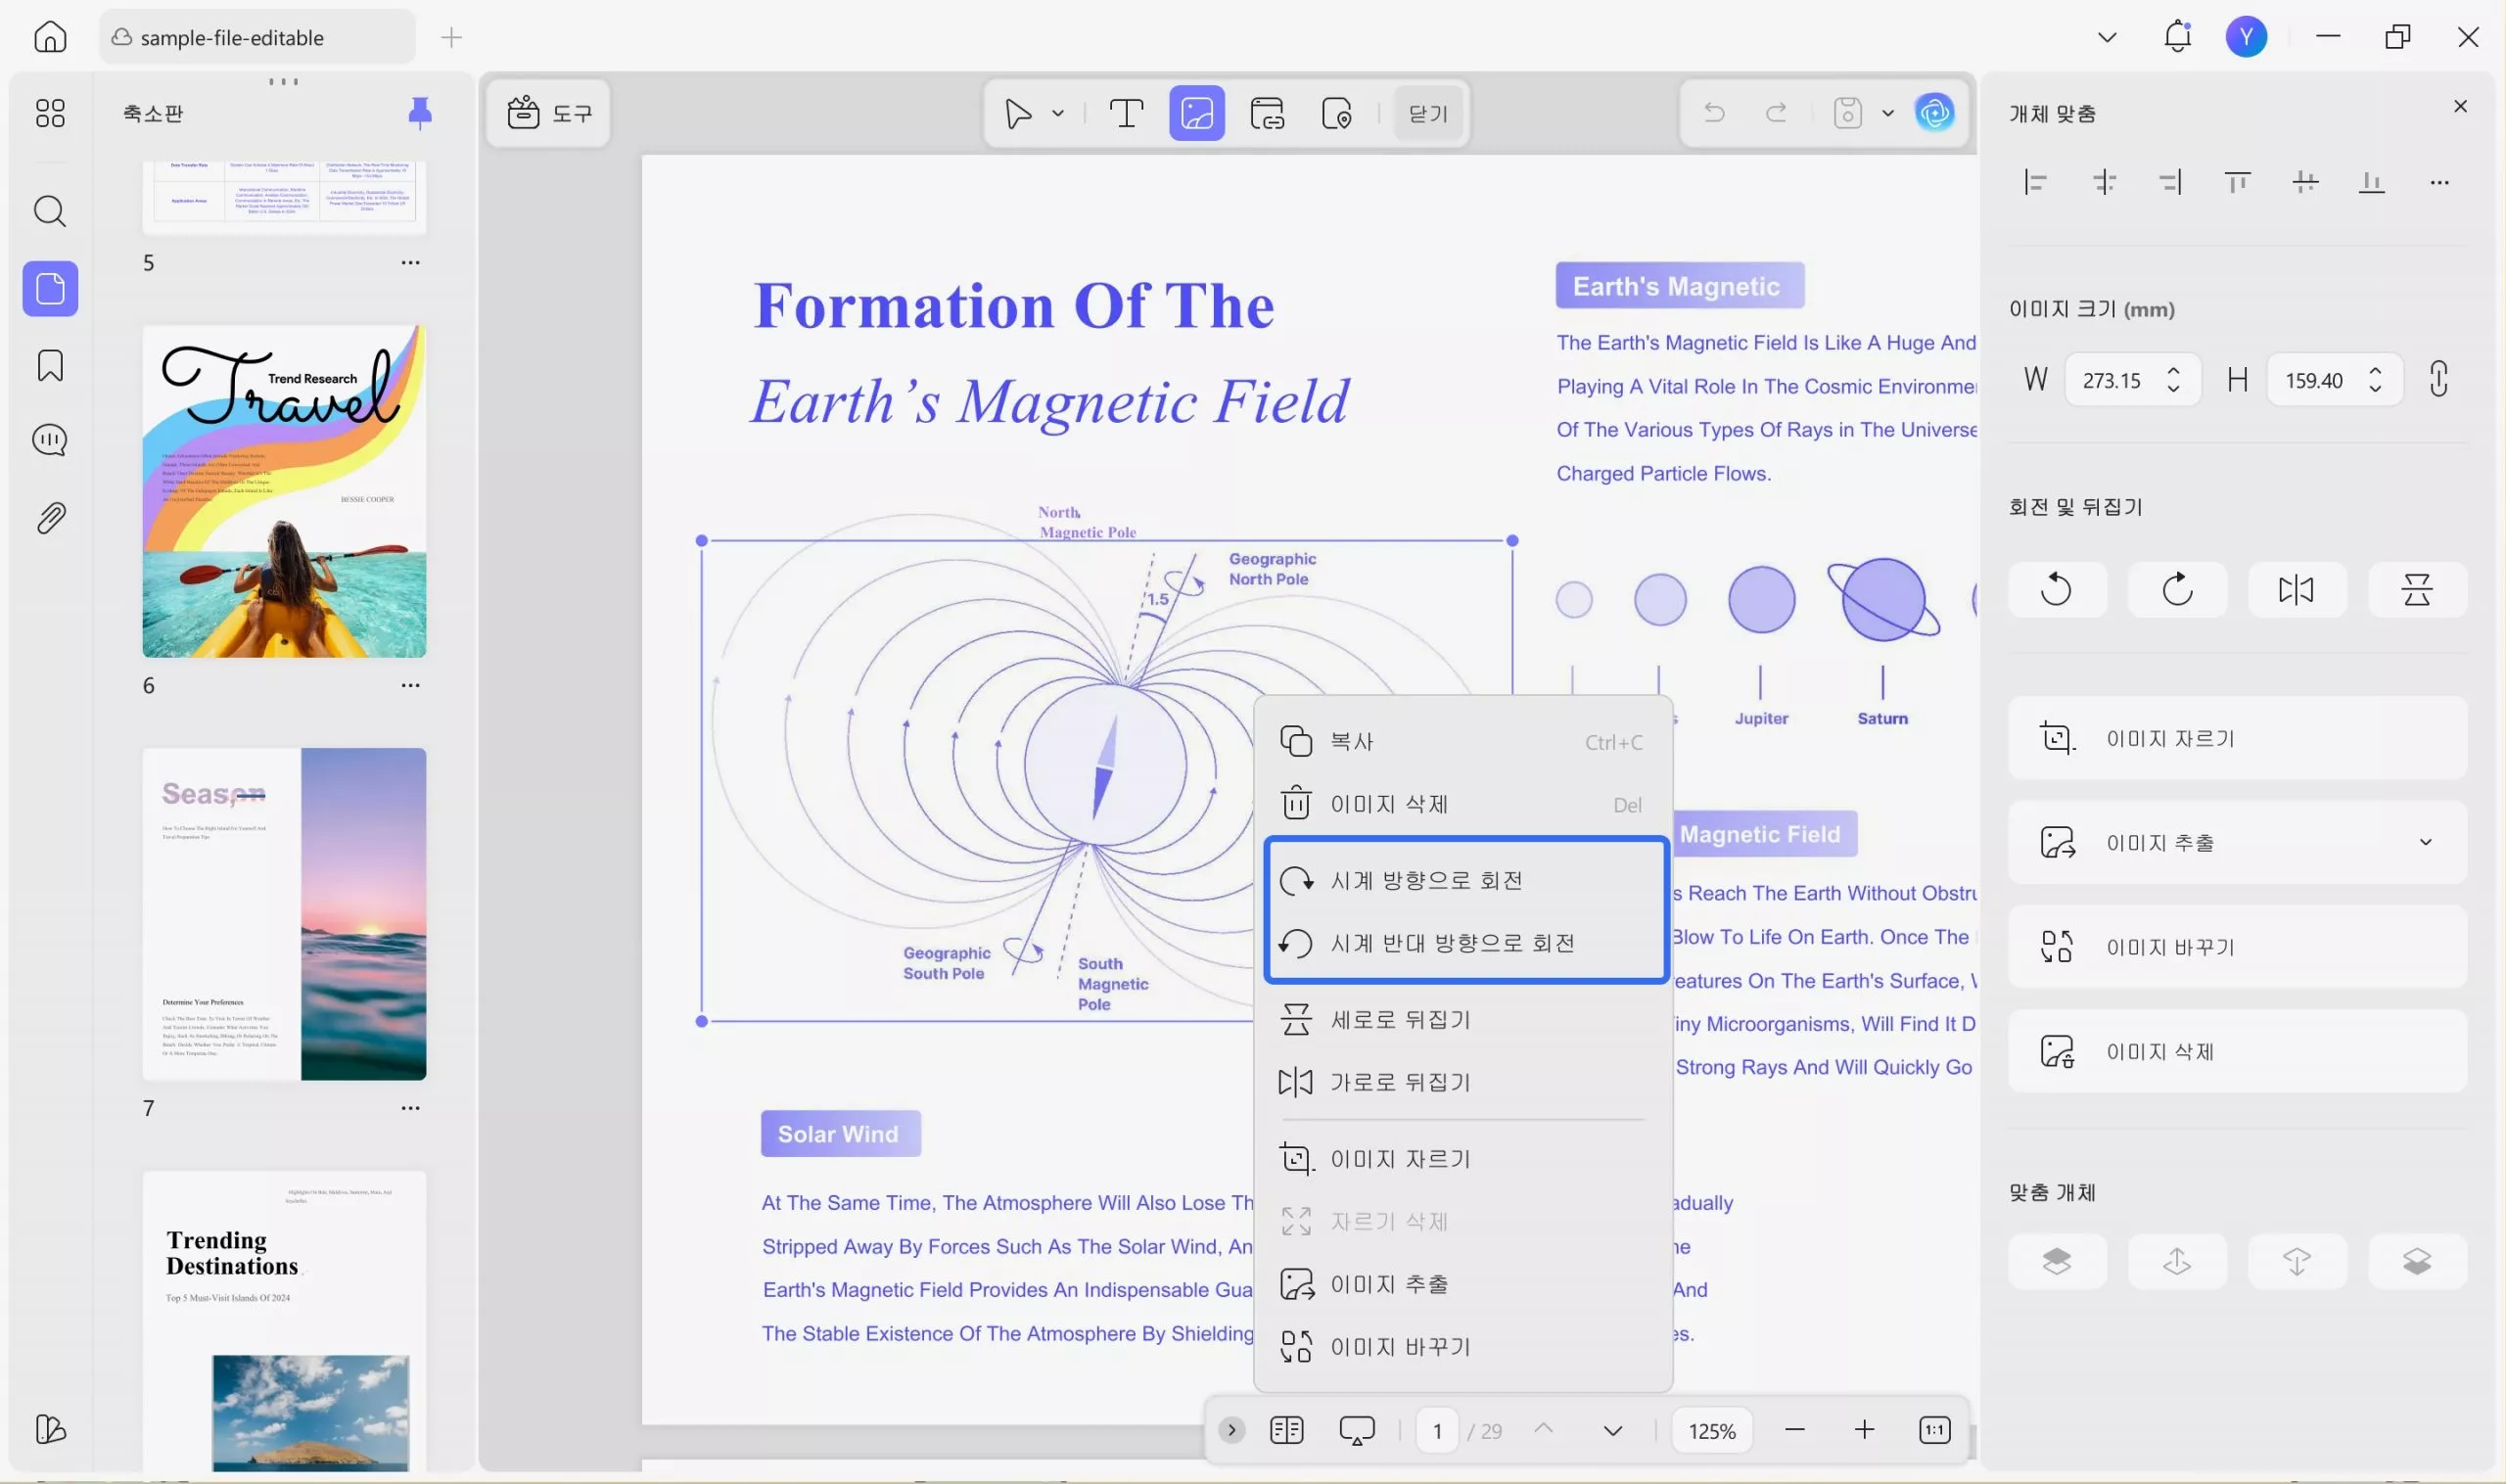
Task: Add a new tab with plus
Action: click(452, 38)
